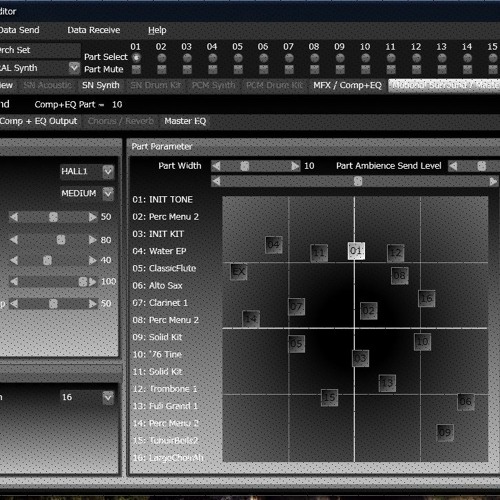Select part marker 04 in surround grid
This screenshot has height=500, width=500.
coord(274,245)
